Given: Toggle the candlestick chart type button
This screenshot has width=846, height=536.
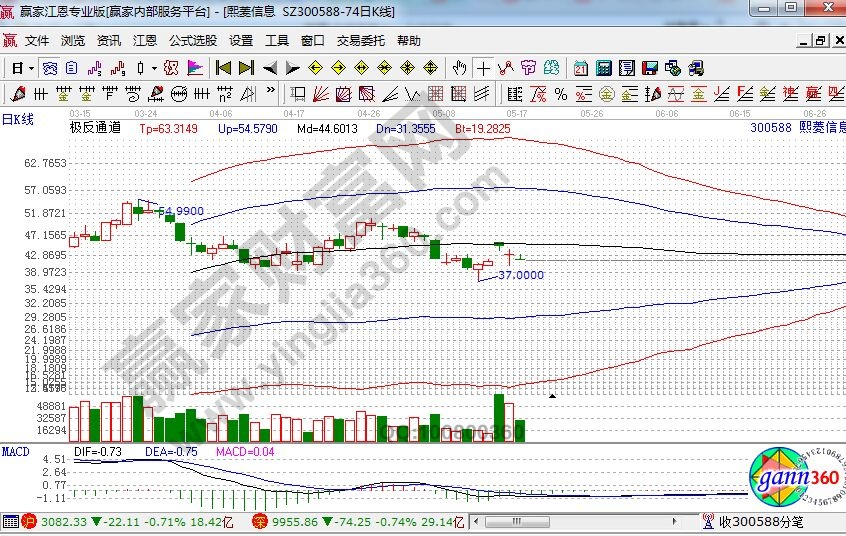Looking at the screenshot, I should coord(139,68).
